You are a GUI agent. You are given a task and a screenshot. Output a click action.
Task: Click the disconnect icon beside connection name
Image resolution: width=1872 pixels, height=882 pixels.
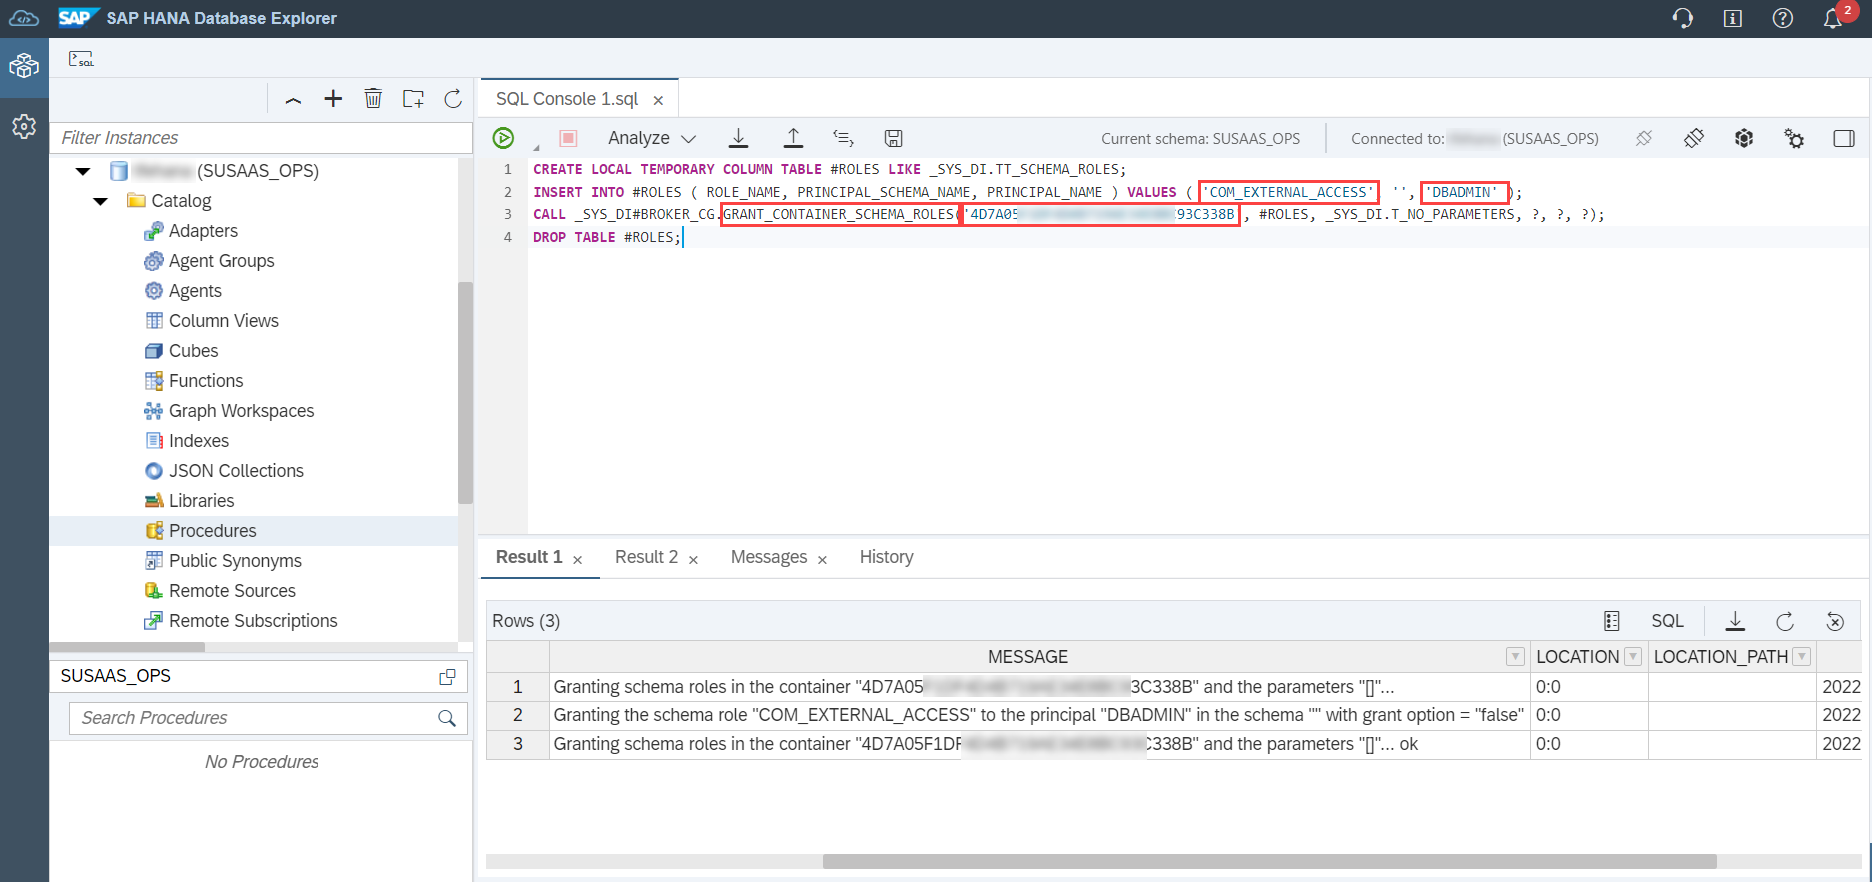click(1643, 138)
